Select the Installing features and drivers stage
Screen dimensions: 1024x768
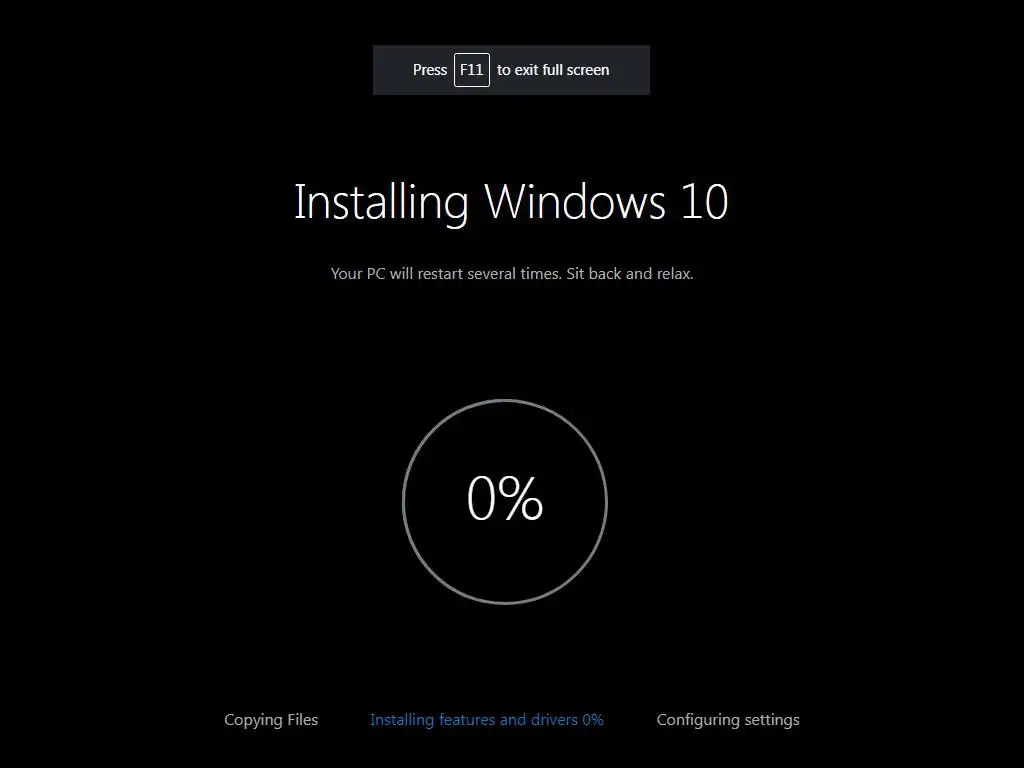point(487,720)
